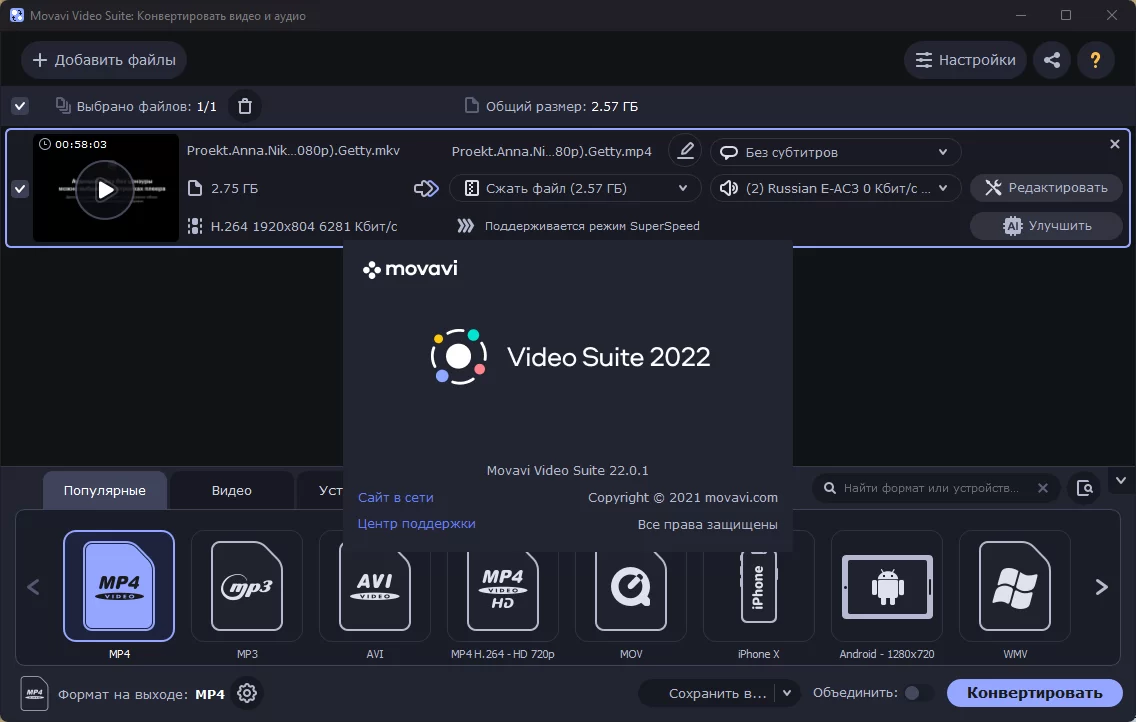The width and height of the screenshot is (1136, 722).
Task: Start conversion with Конвертировать button
Action: (x=1035, y=693)
